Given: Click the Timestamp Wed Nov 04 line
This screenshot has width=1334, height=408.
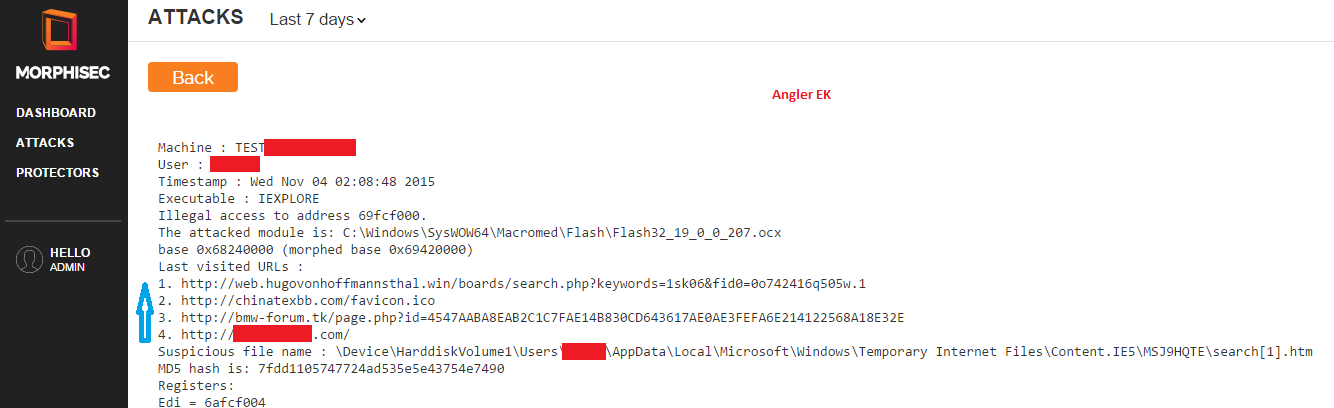Looking at the screenshot, I should point(296,181).
